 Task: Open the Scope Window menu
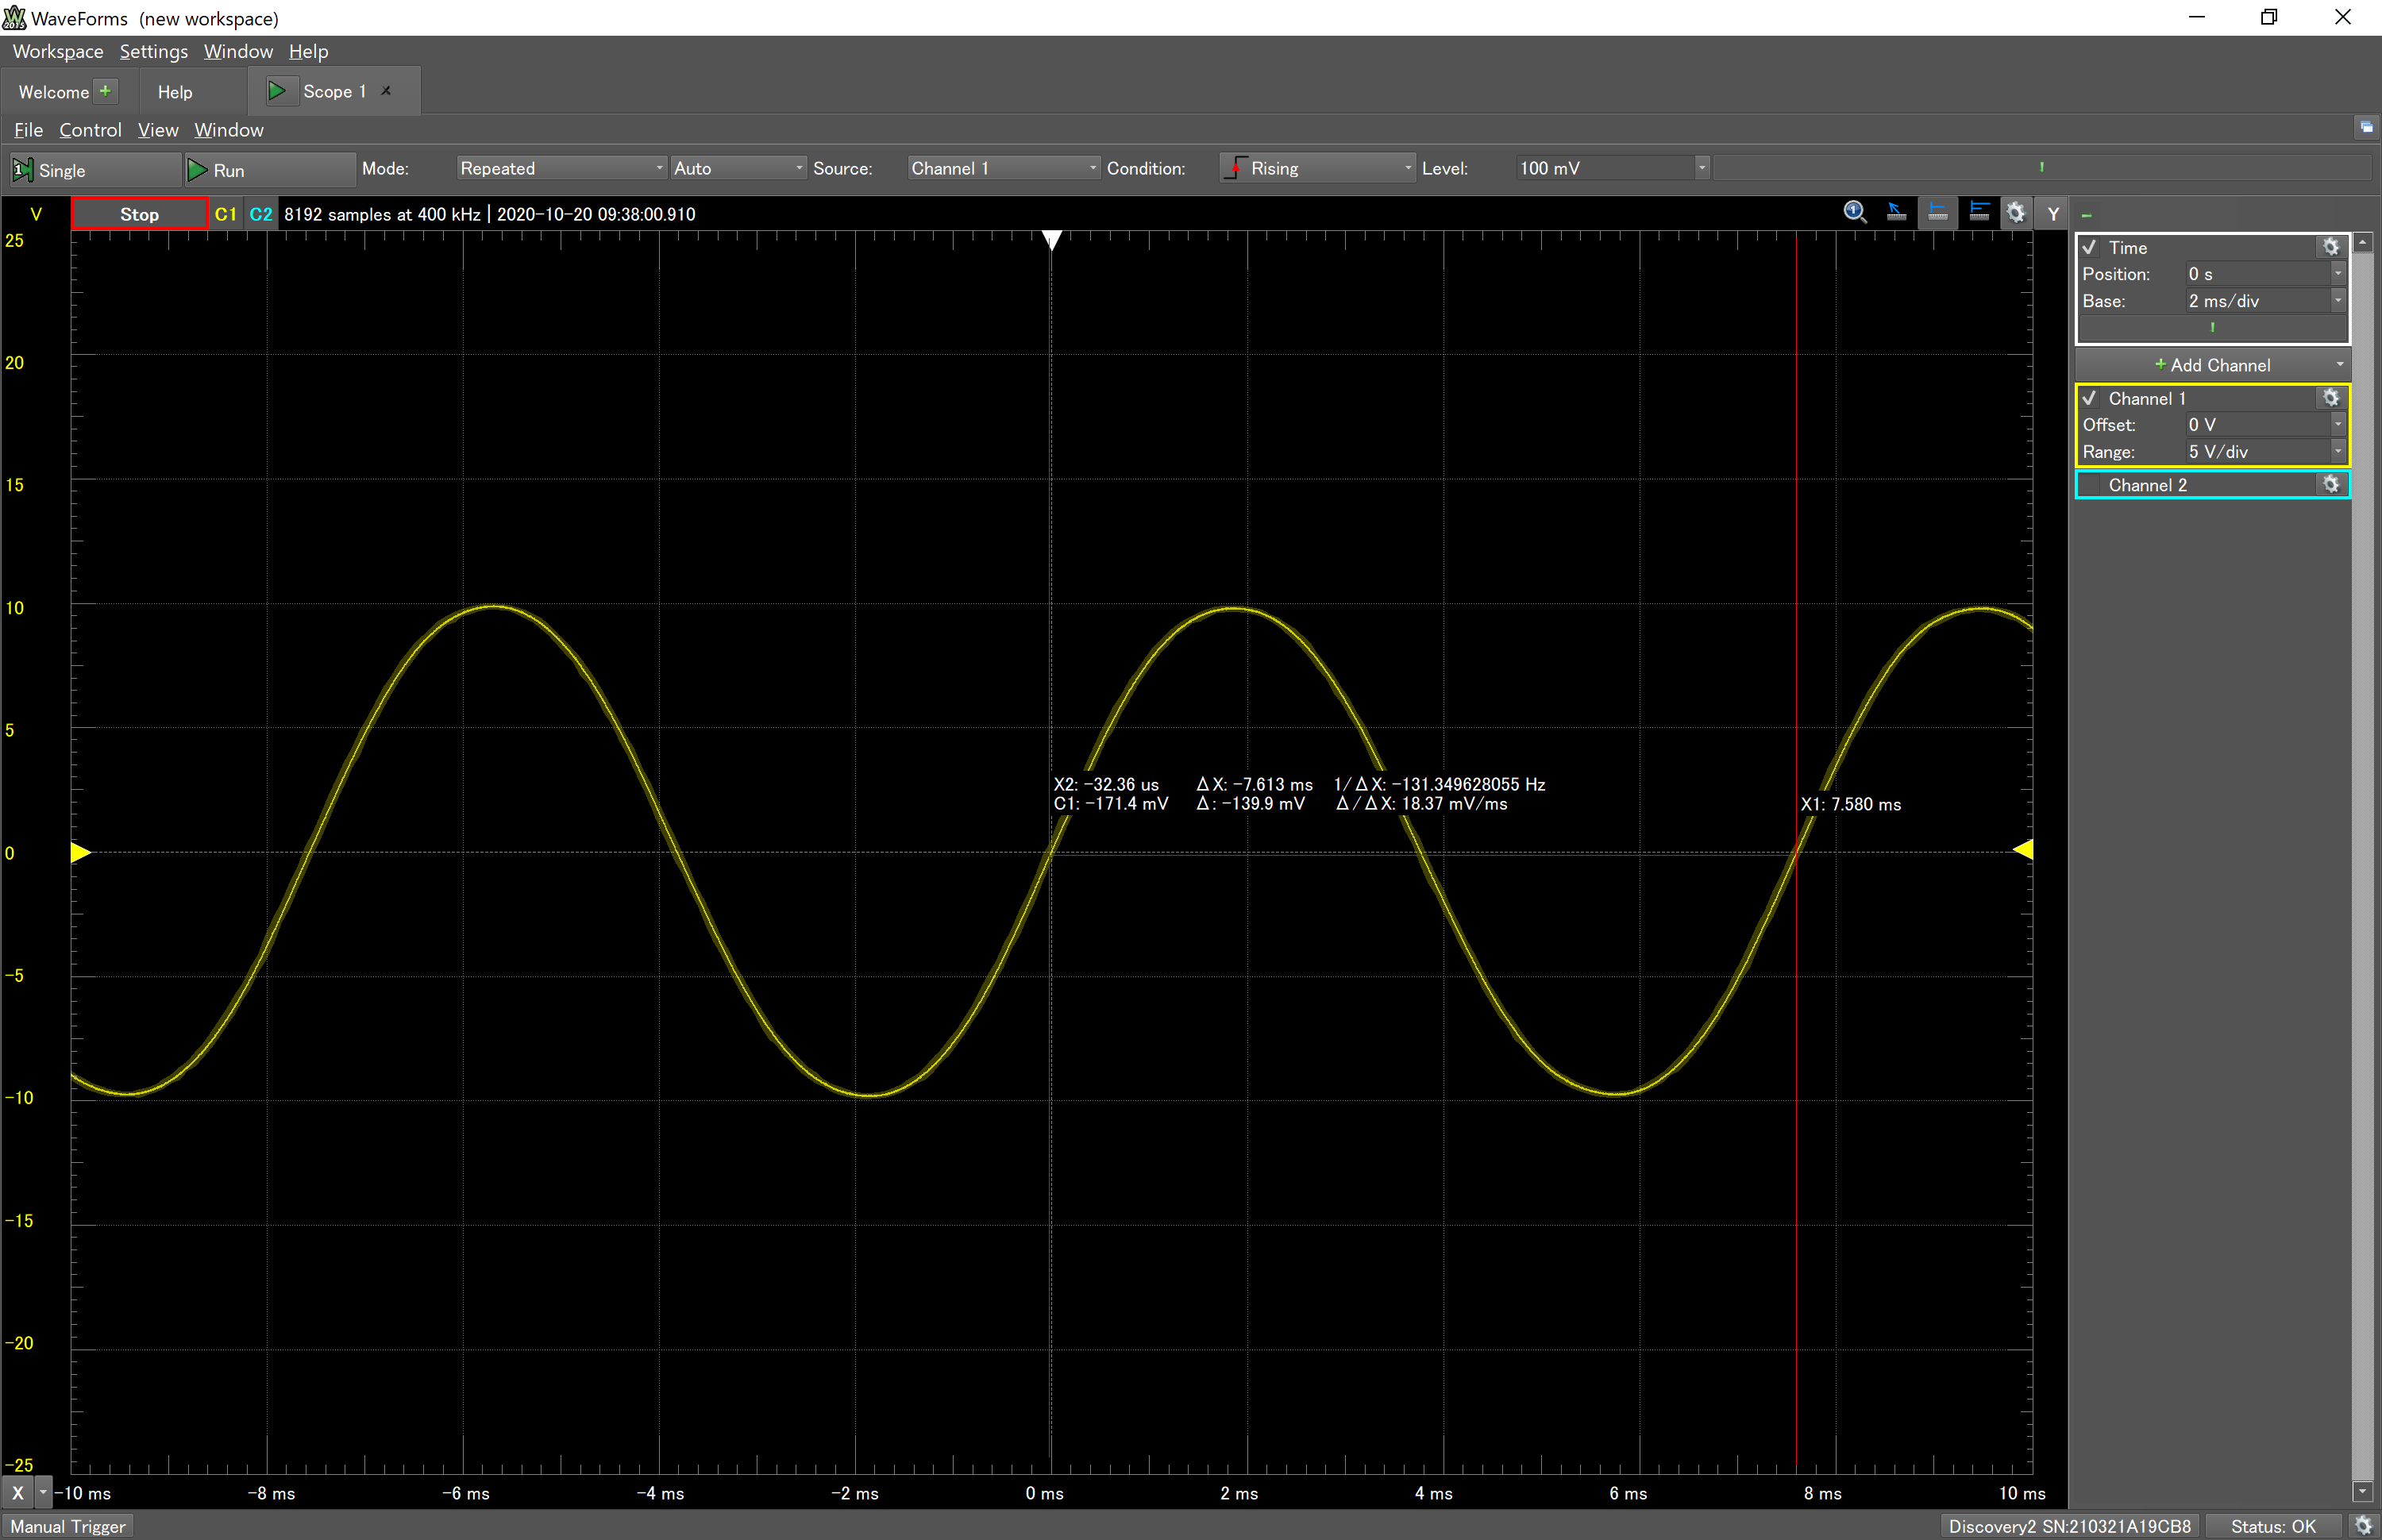click(229, 130)
